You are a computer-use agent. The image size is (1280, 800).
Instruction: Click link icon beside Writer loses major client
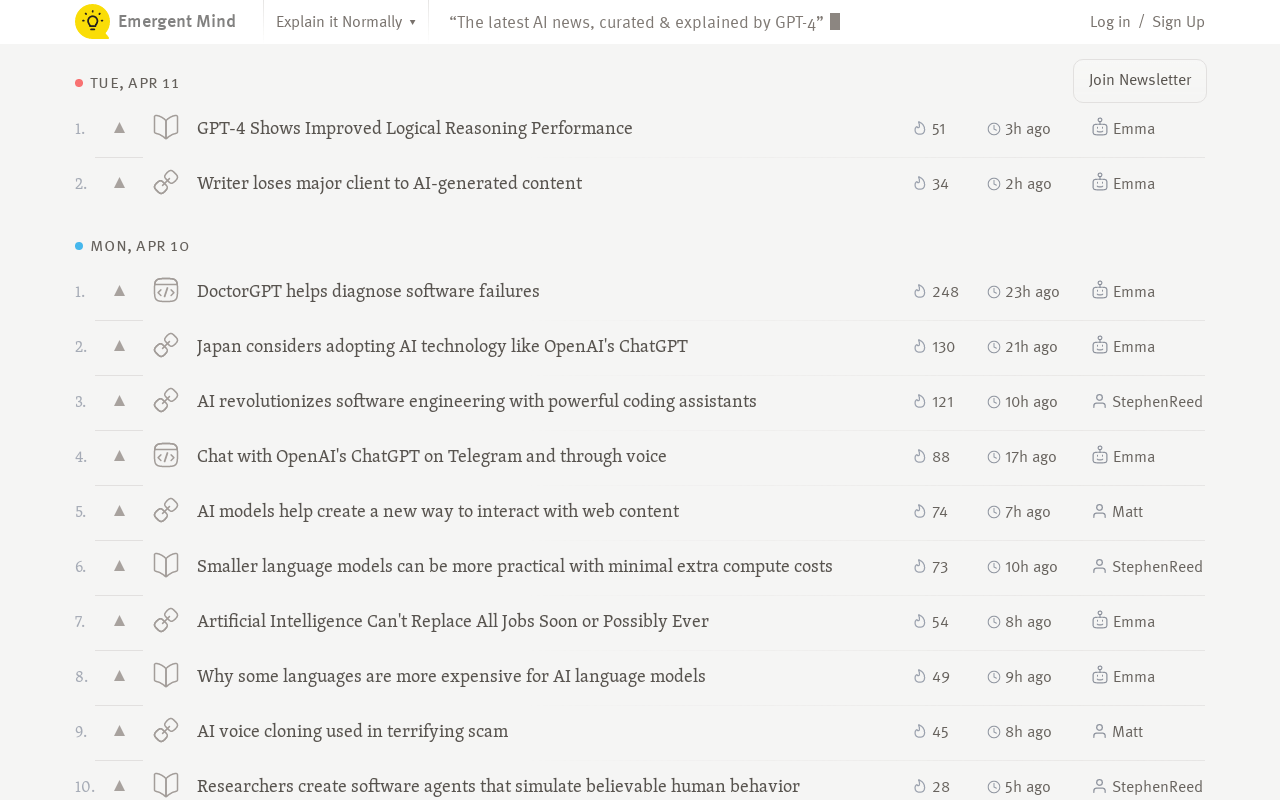[166, 182]
